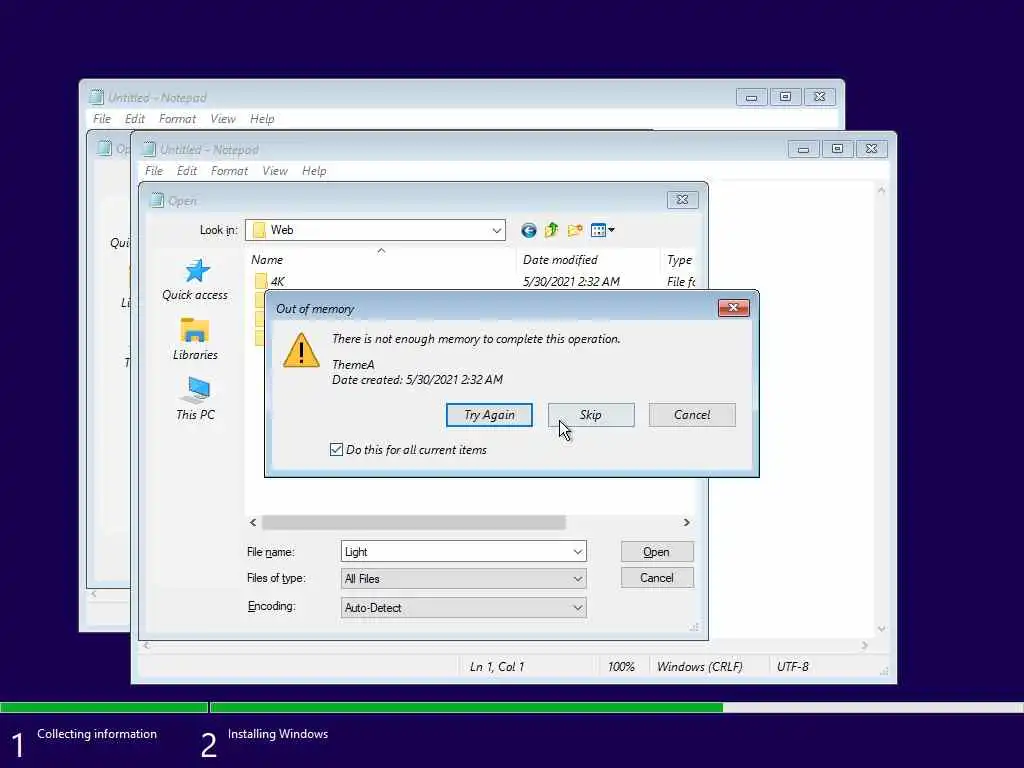Click UTF-8 status bar entry
Viewport: 1024px width, 768px height.
793,667
